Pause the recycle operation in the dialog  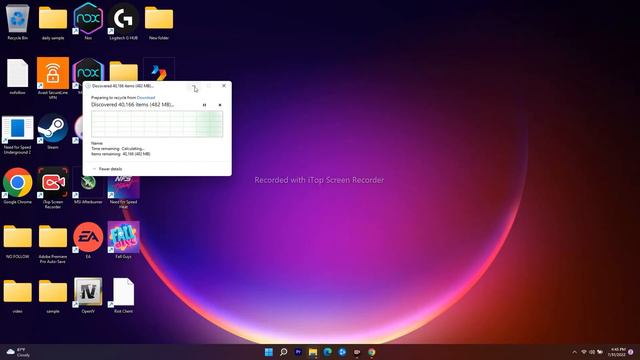click(204, 105)
